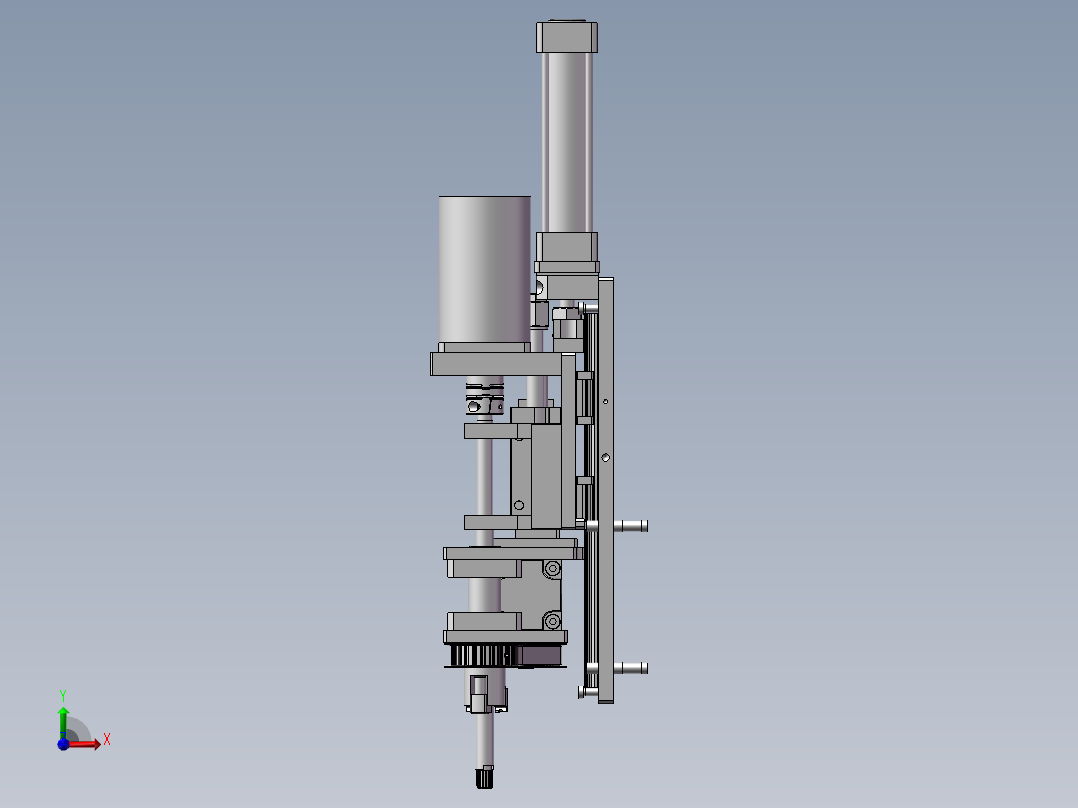
Task: Click the blue Z axis ball on triad
Action: [x=63, y=743]
